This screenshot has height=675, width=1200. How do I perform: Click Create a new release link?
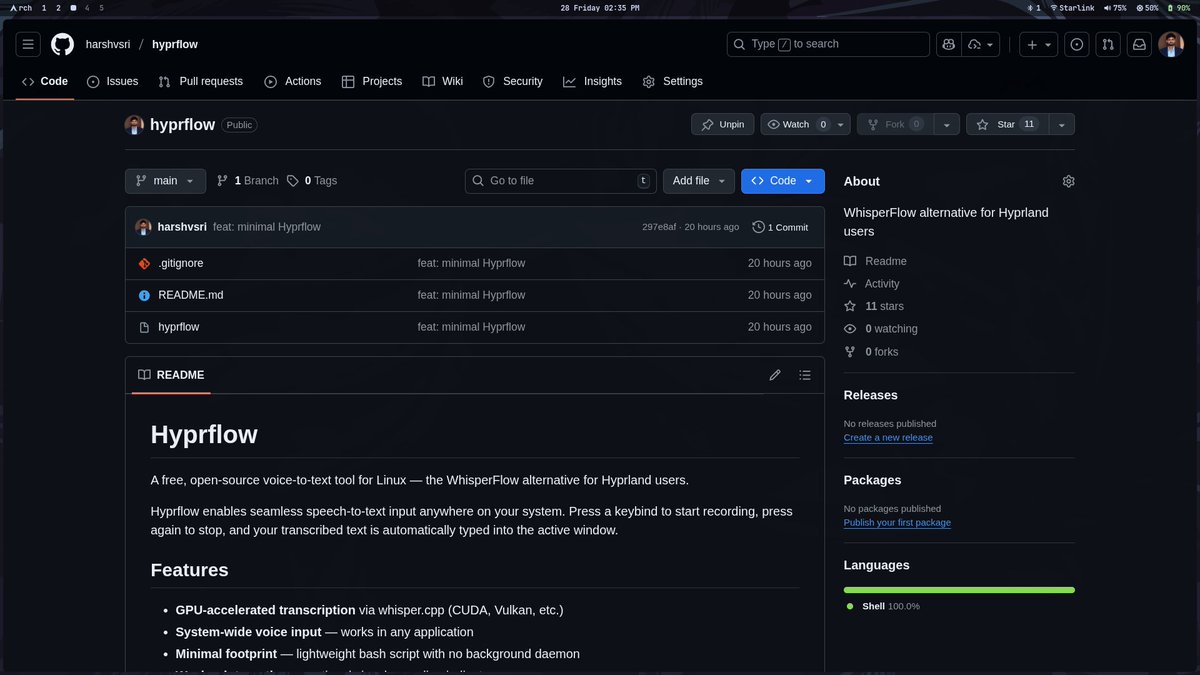(888, 438)
